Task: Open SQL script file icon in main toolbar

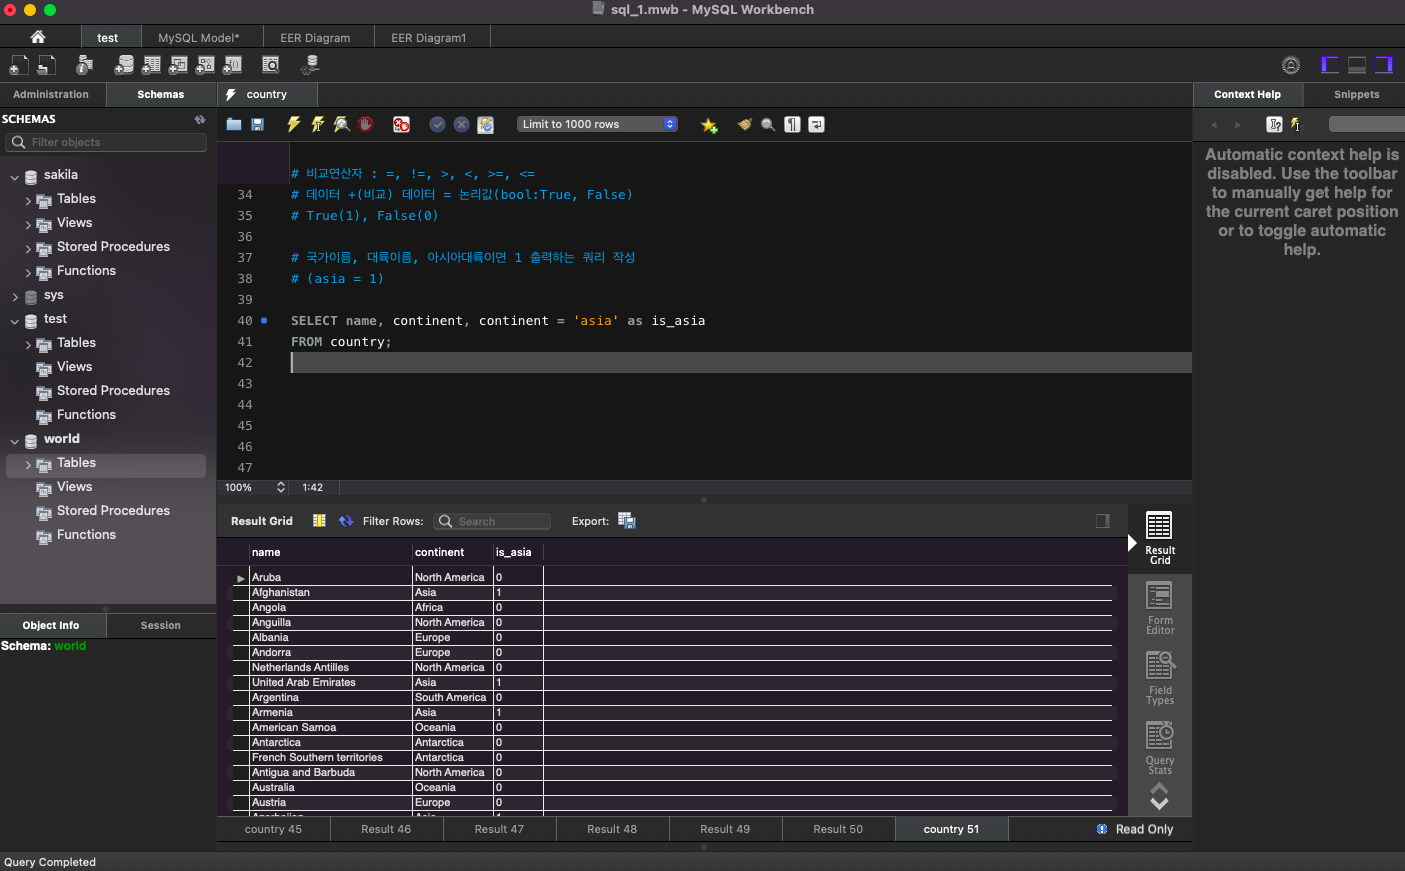Action: tap(46, 65)
